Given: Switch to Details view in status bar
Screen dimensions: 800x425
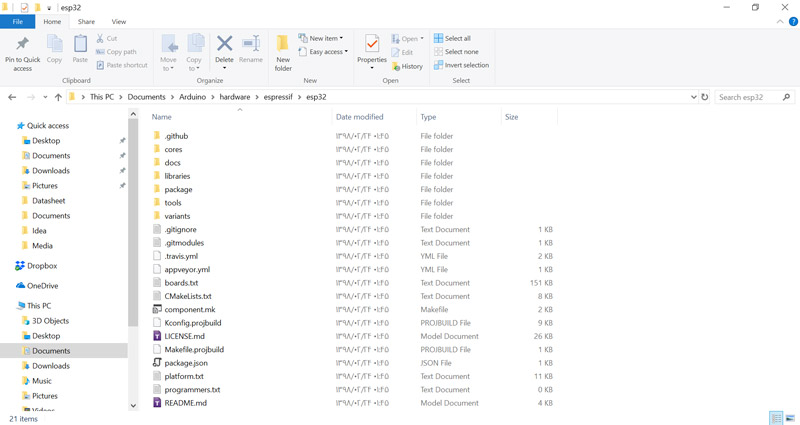Looking at the screenshot, I should (x=776, y=418).
